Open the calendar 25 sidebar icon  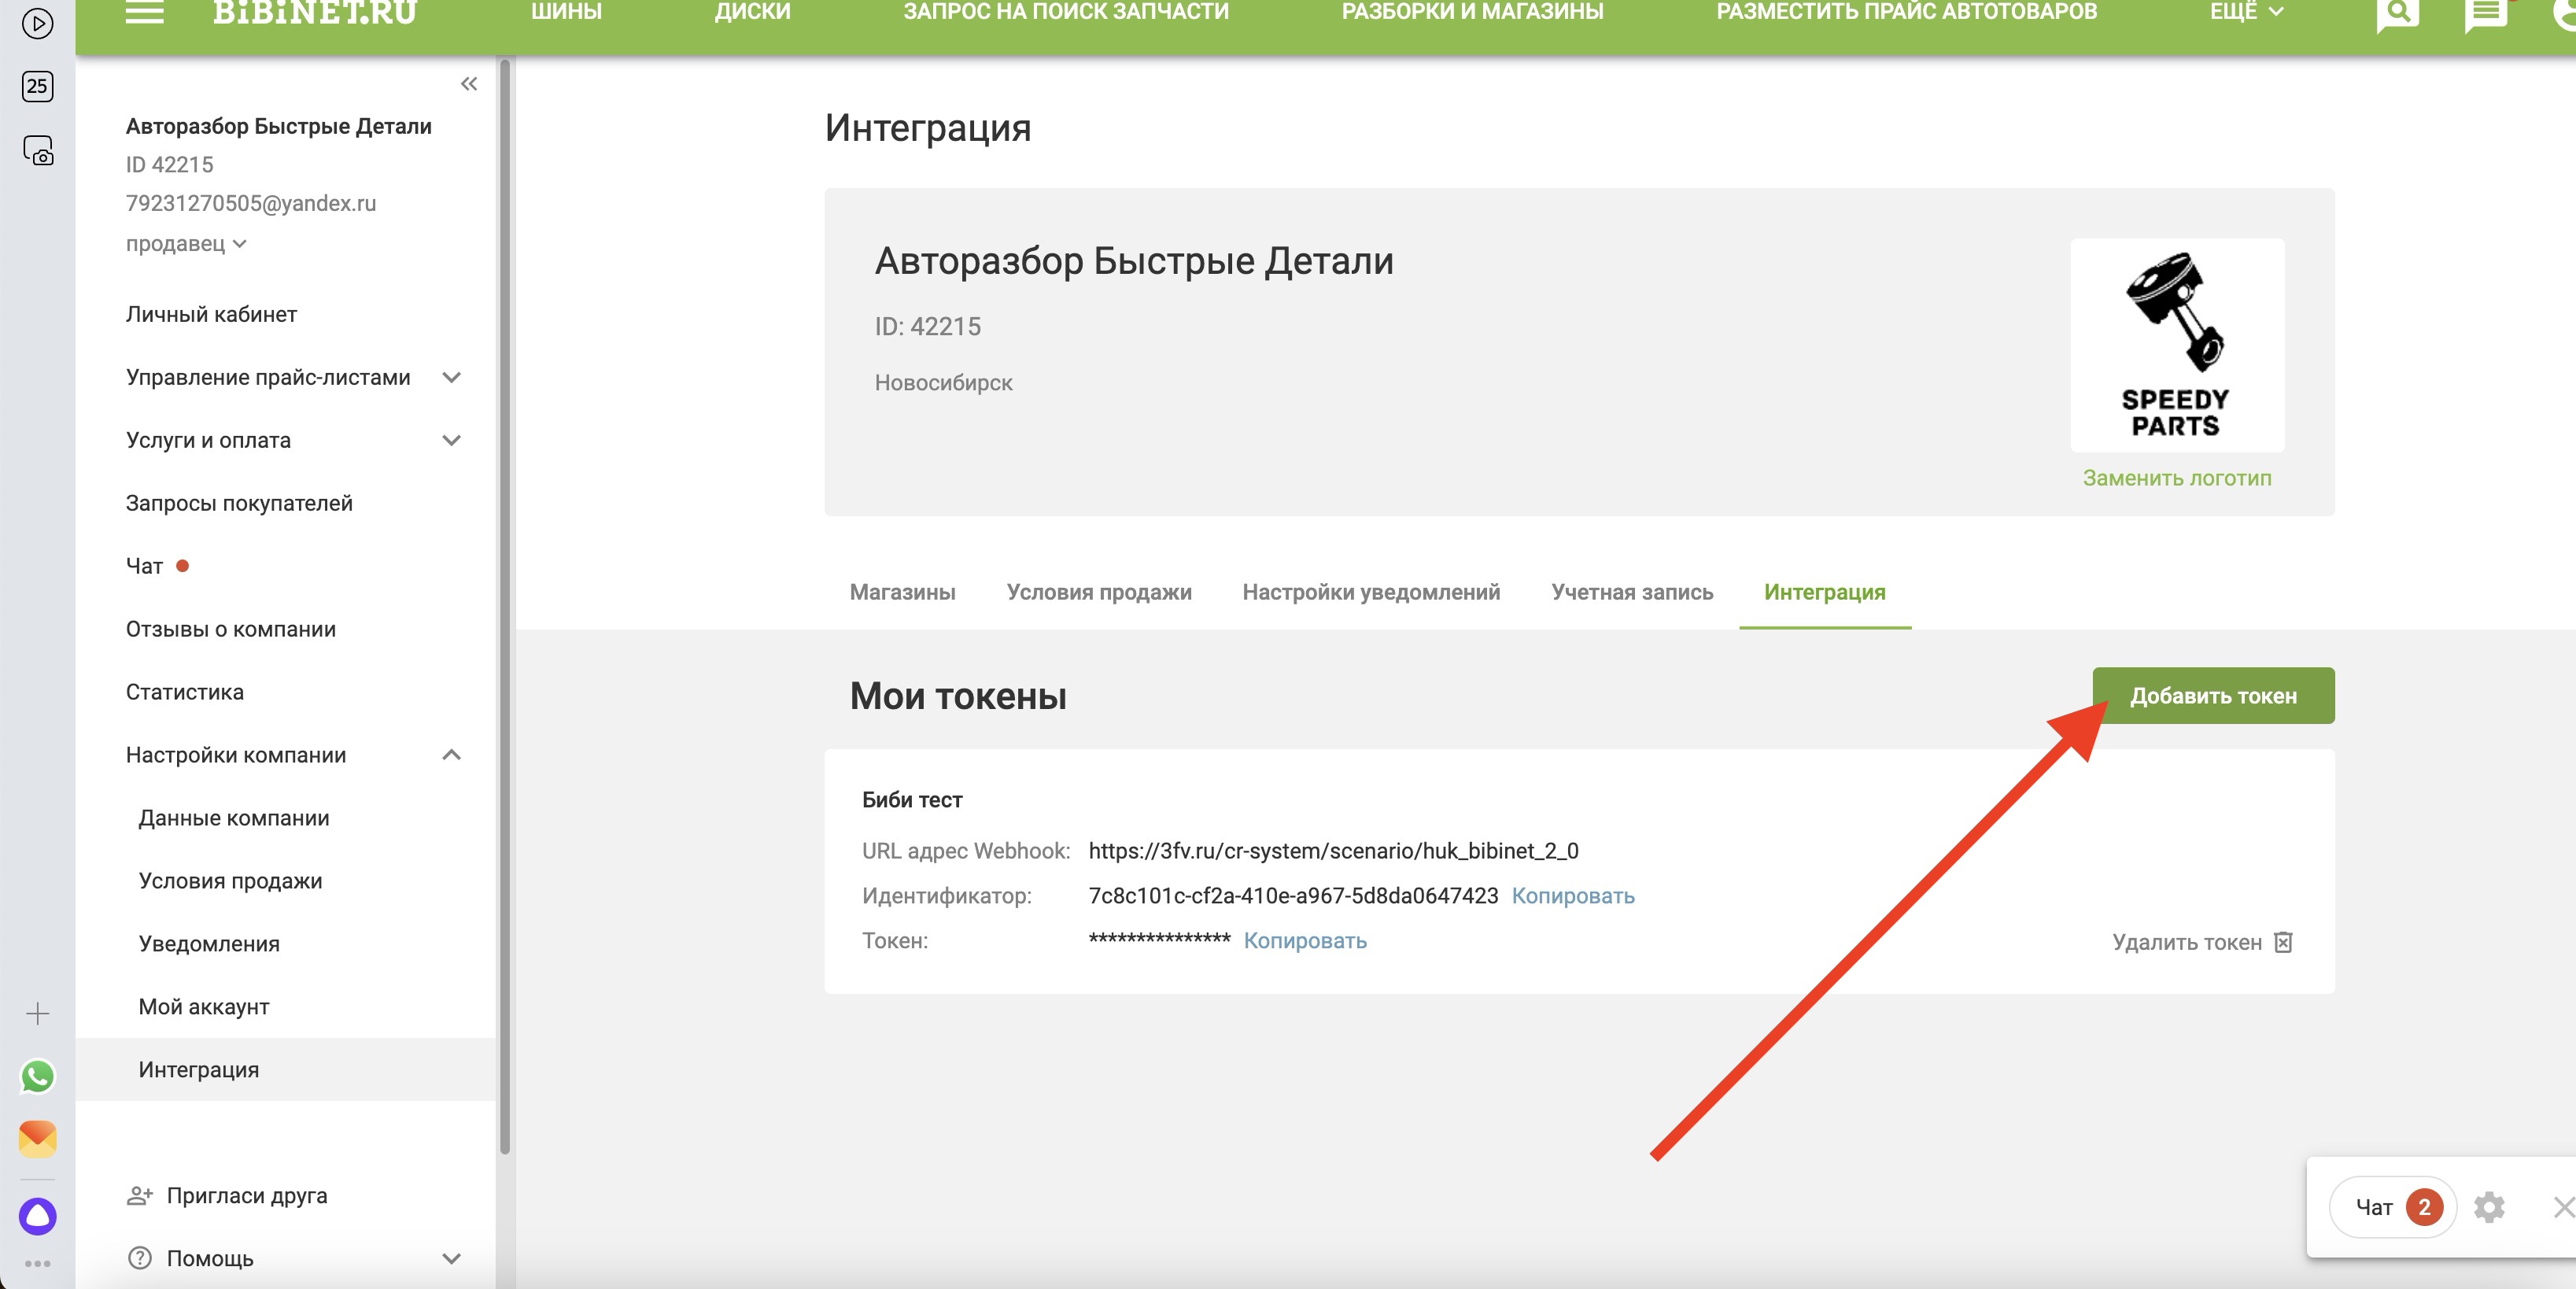point(37,86)
